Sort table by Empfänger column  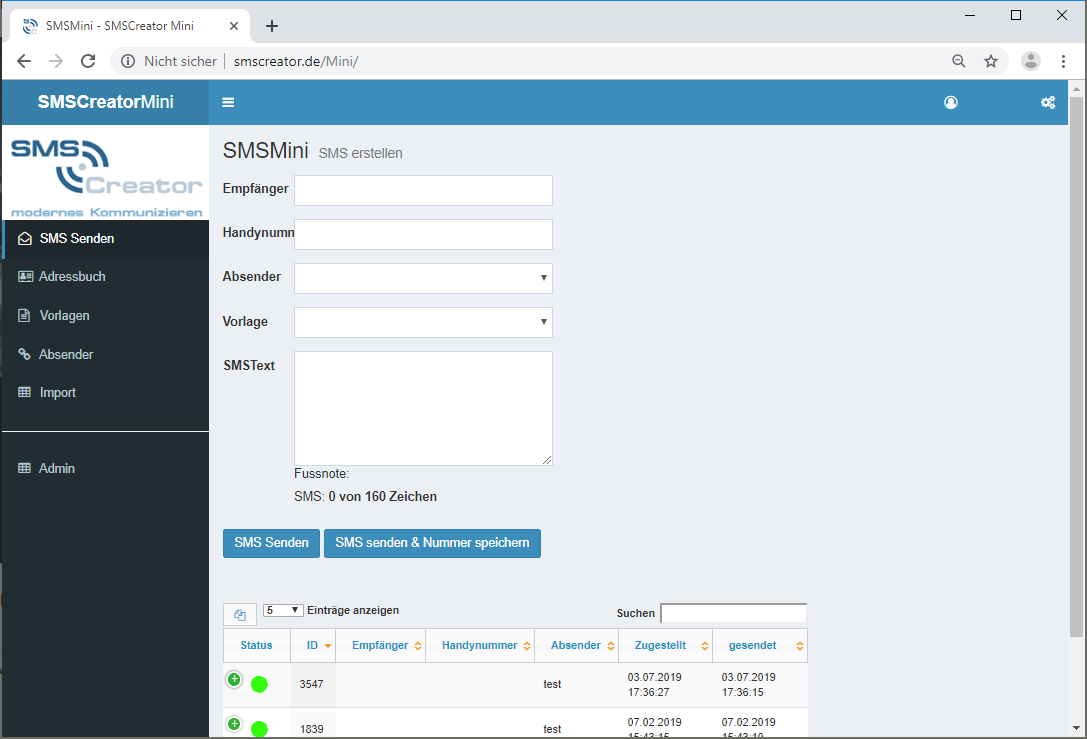click(x=381, y=645)
